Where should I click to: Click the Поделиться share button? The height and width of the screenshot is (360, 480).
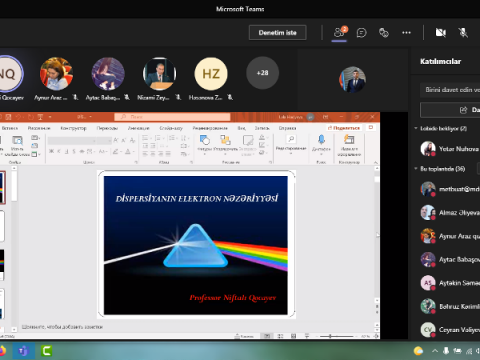click(344, 128)
